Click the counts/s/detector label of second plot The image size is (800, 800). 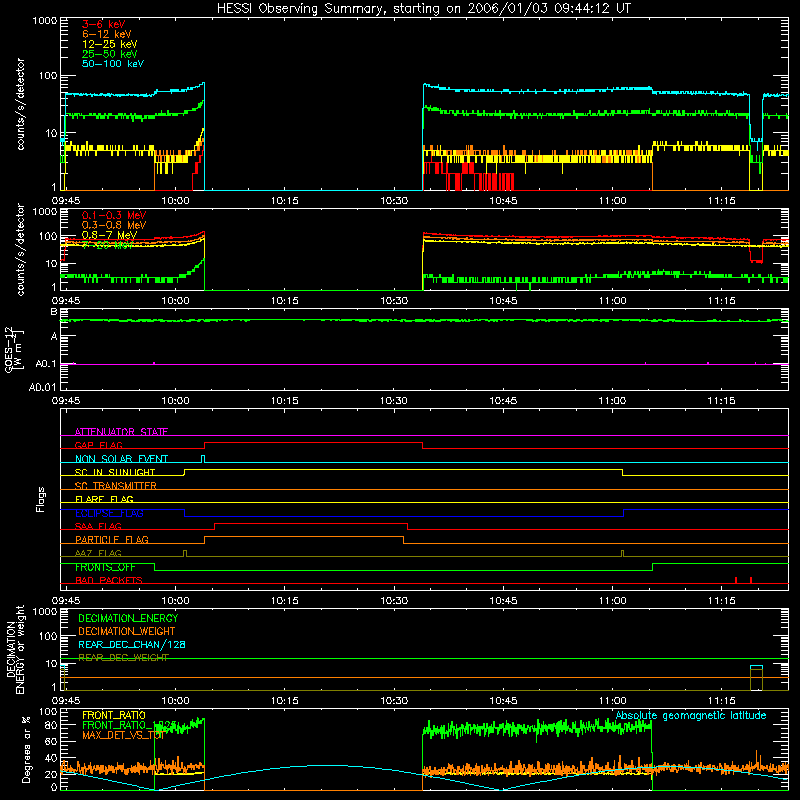20,249
